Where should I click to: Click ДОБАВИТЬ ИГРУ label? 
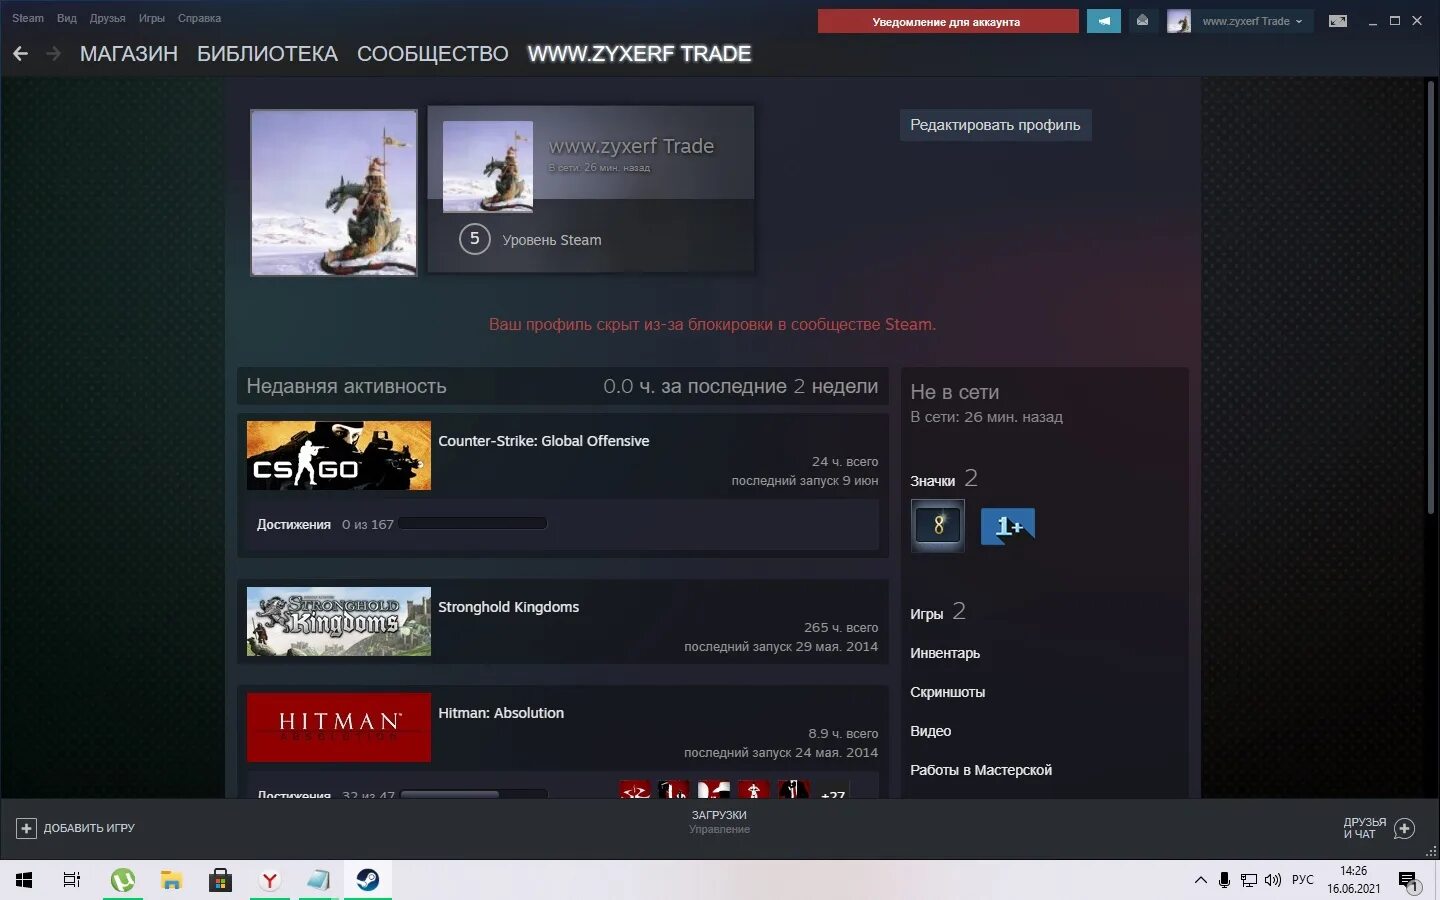89,828
